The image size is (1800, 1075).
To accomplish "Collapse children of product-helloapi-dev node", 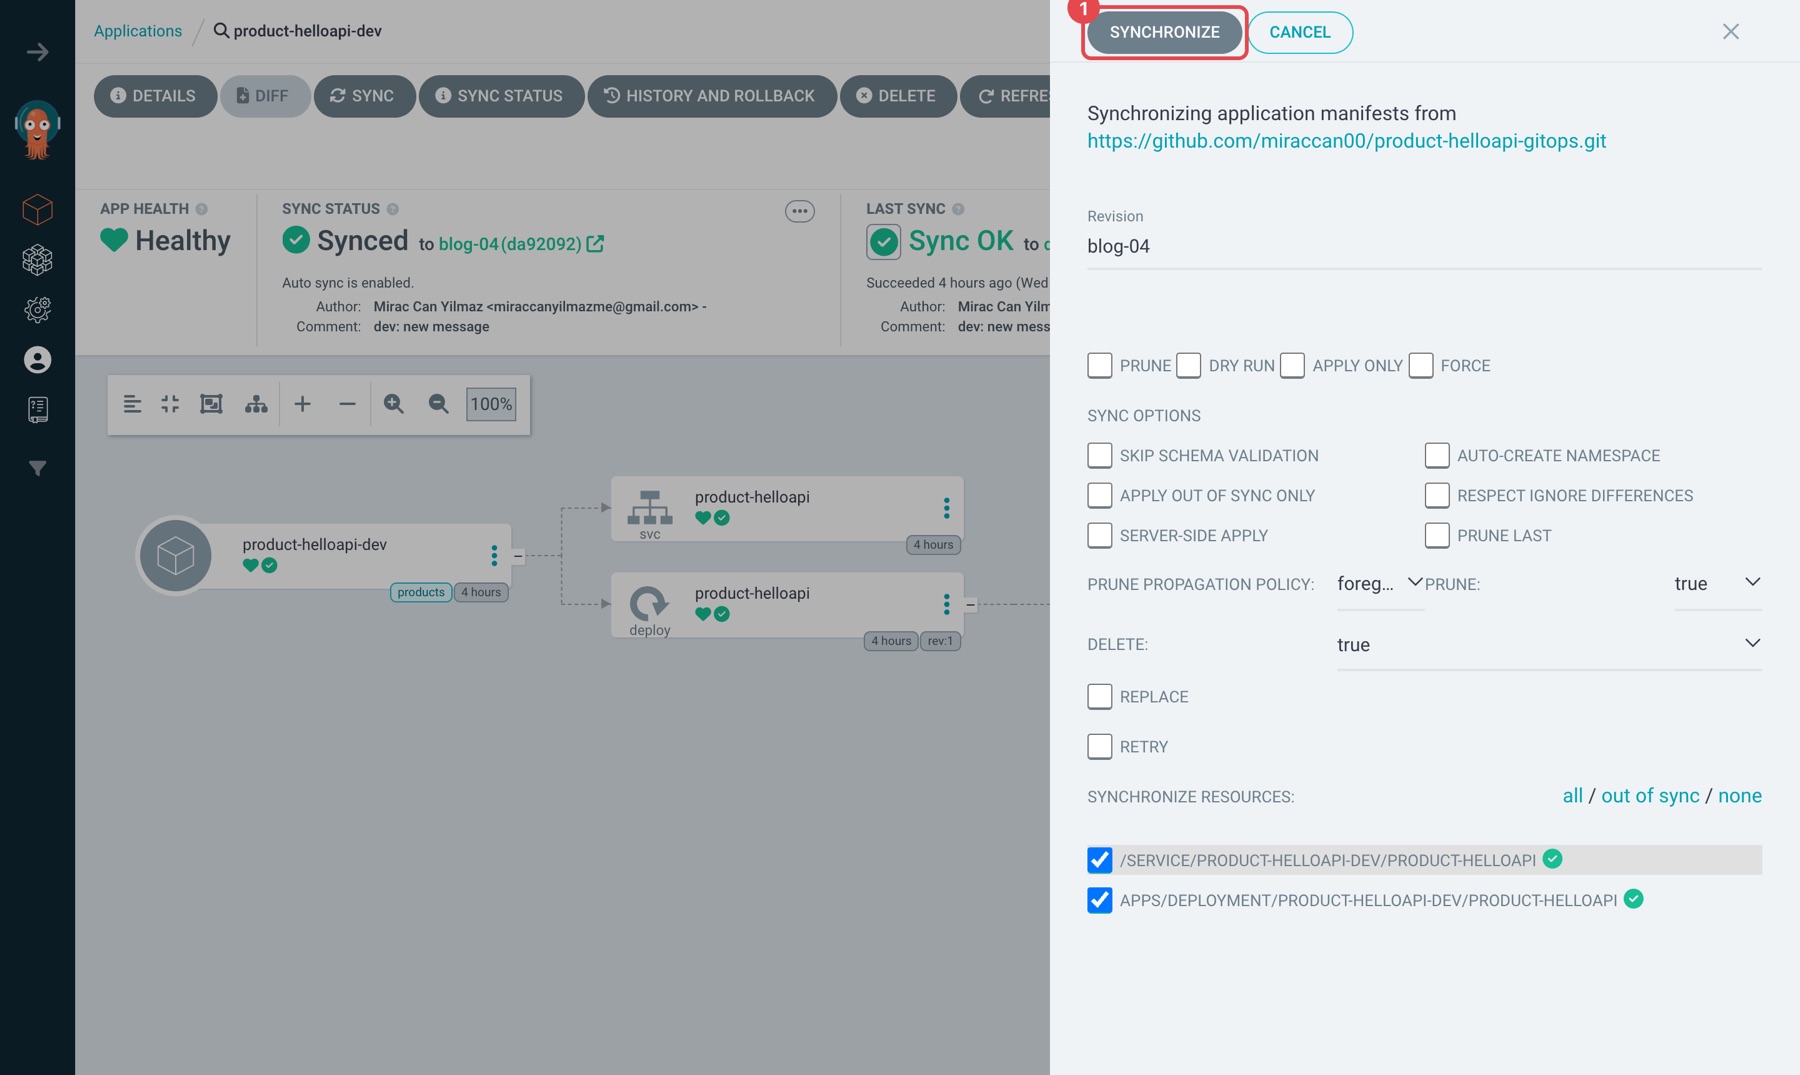I will click(518, 556).
